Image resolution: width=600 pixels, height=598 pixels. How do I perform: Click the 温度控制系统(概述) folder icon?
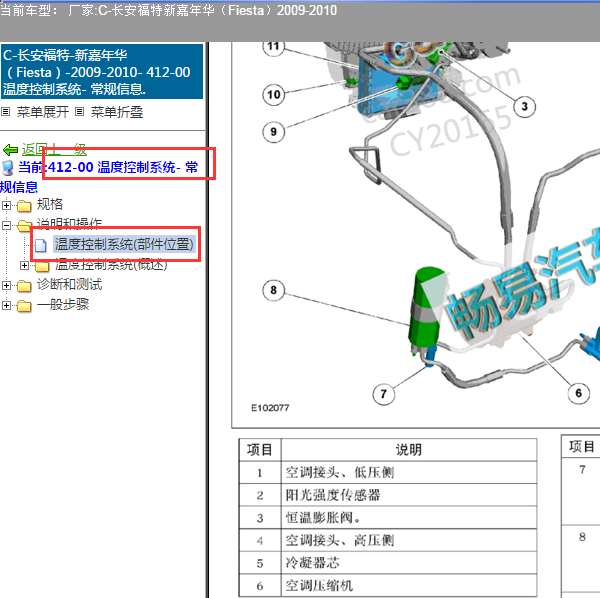42,266
